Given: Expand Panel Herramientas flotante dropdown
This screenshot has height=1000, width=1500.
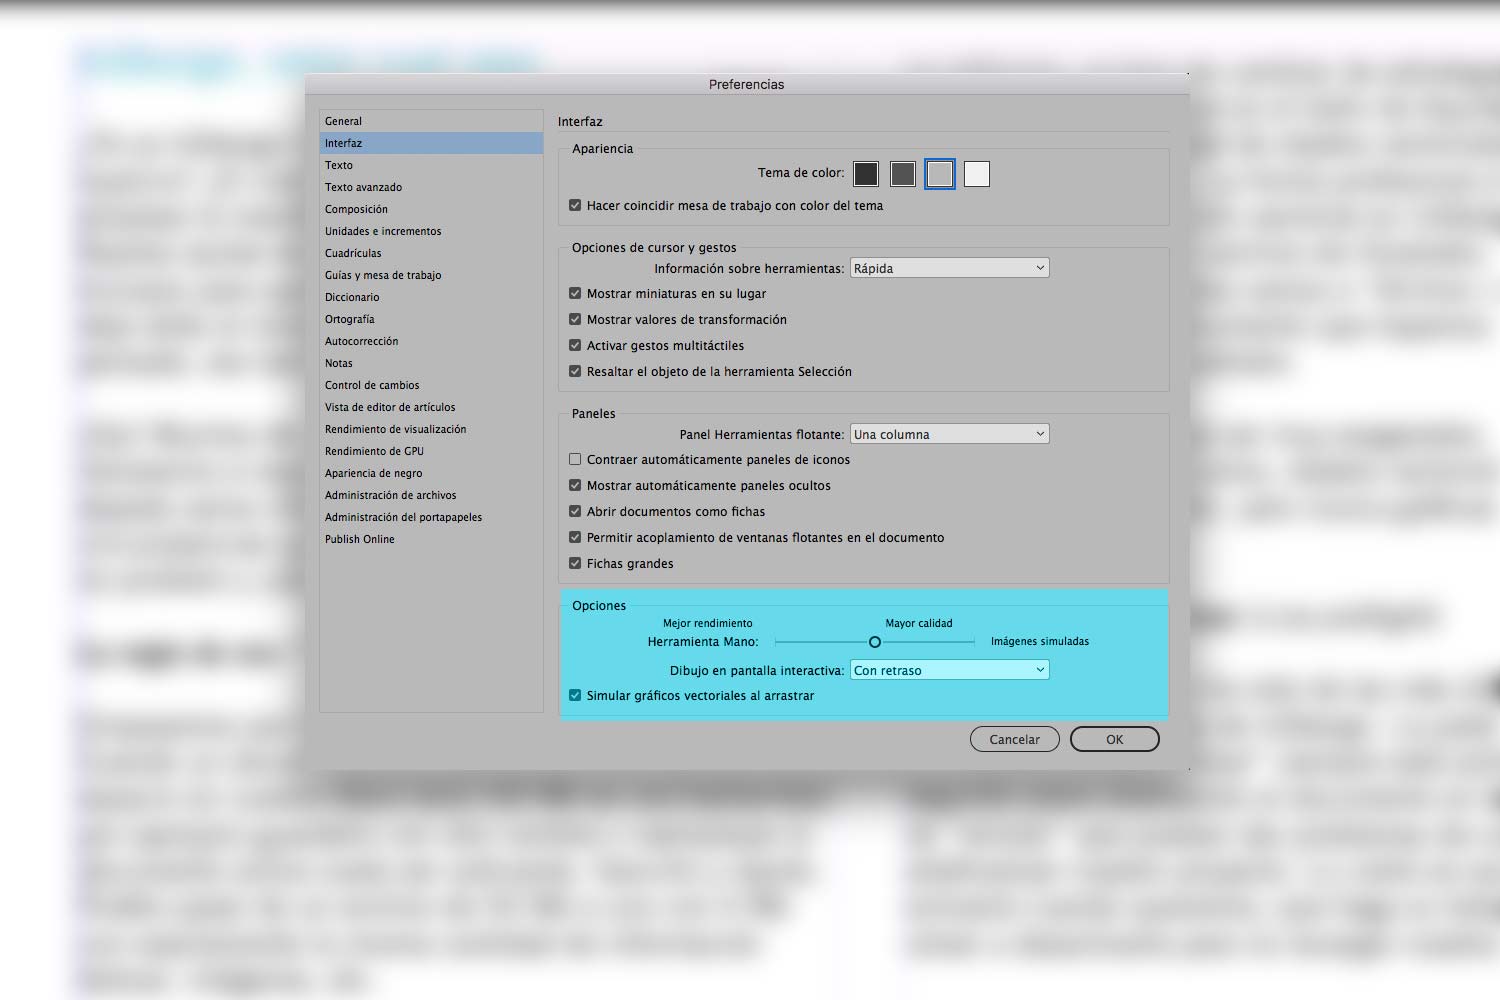Looking at the screenshot, I should (949, 434).
